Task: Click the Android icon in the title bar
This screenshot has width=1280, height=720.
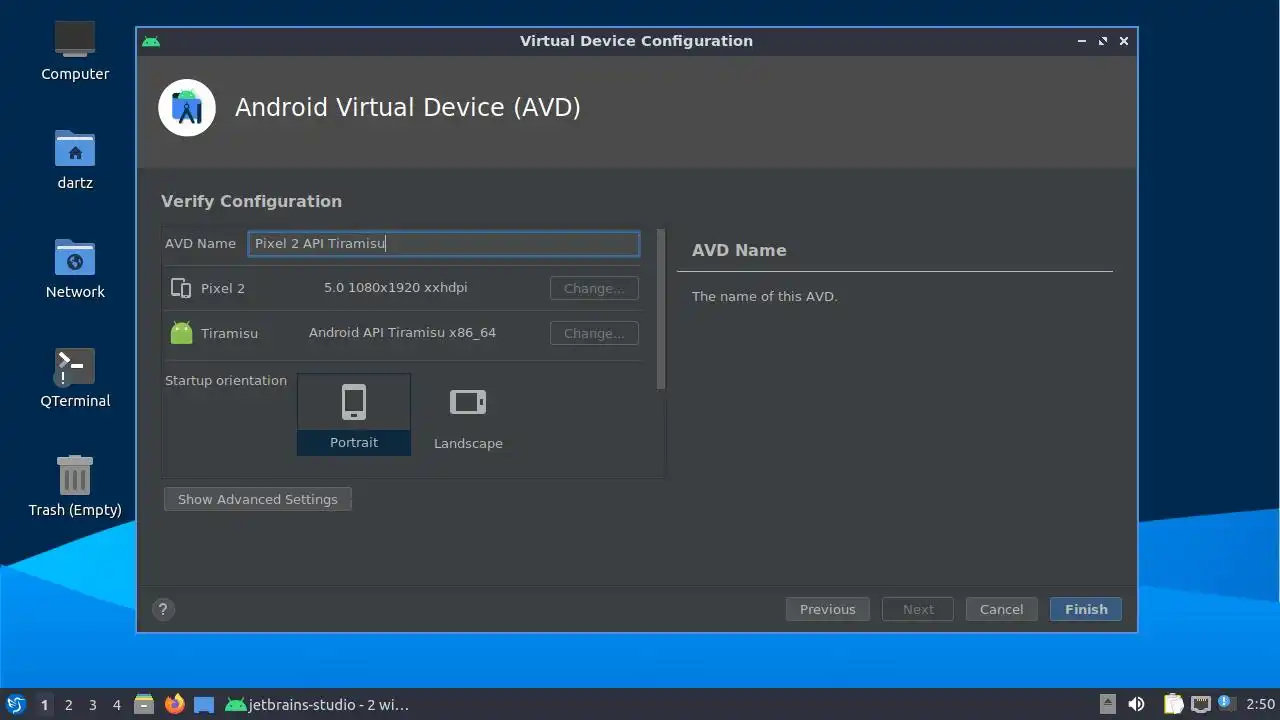Action: [x=151, y=41]
